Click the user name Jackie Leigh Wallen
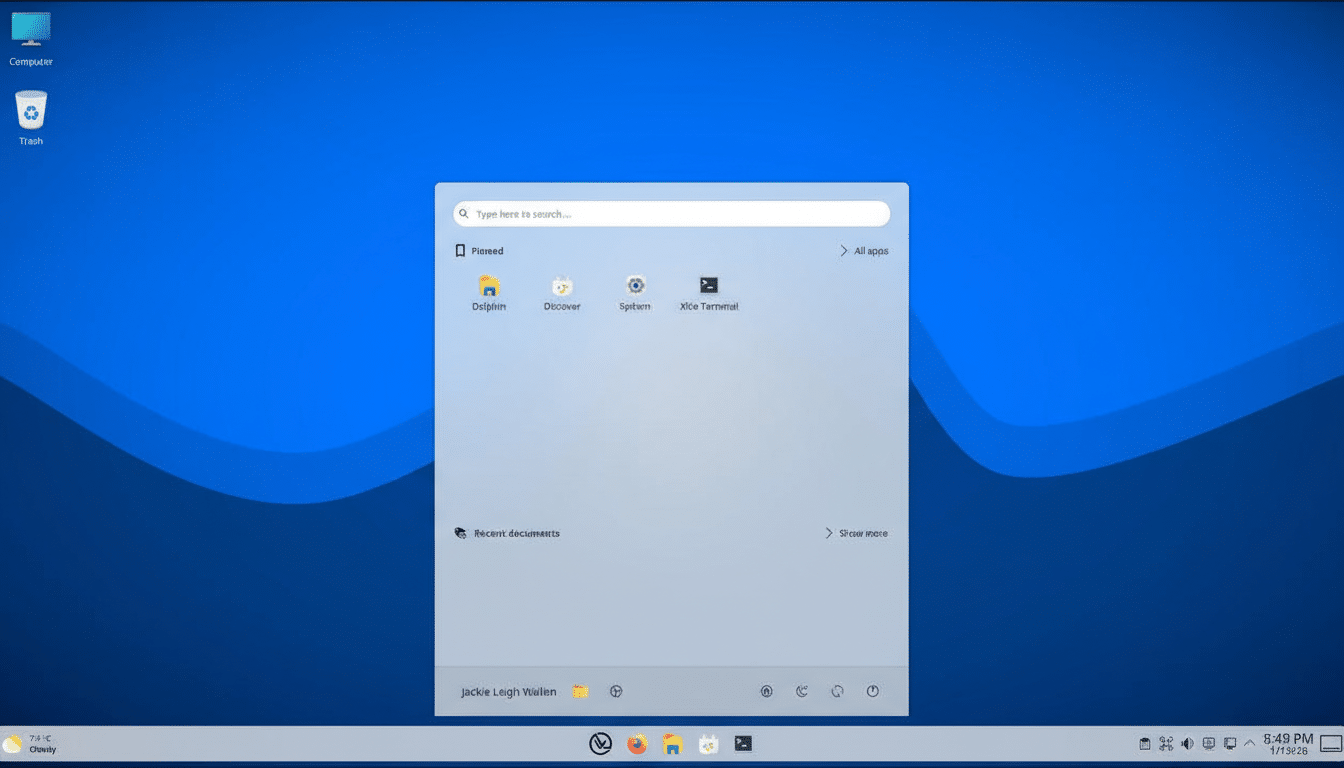 click(x=509, y=690)
